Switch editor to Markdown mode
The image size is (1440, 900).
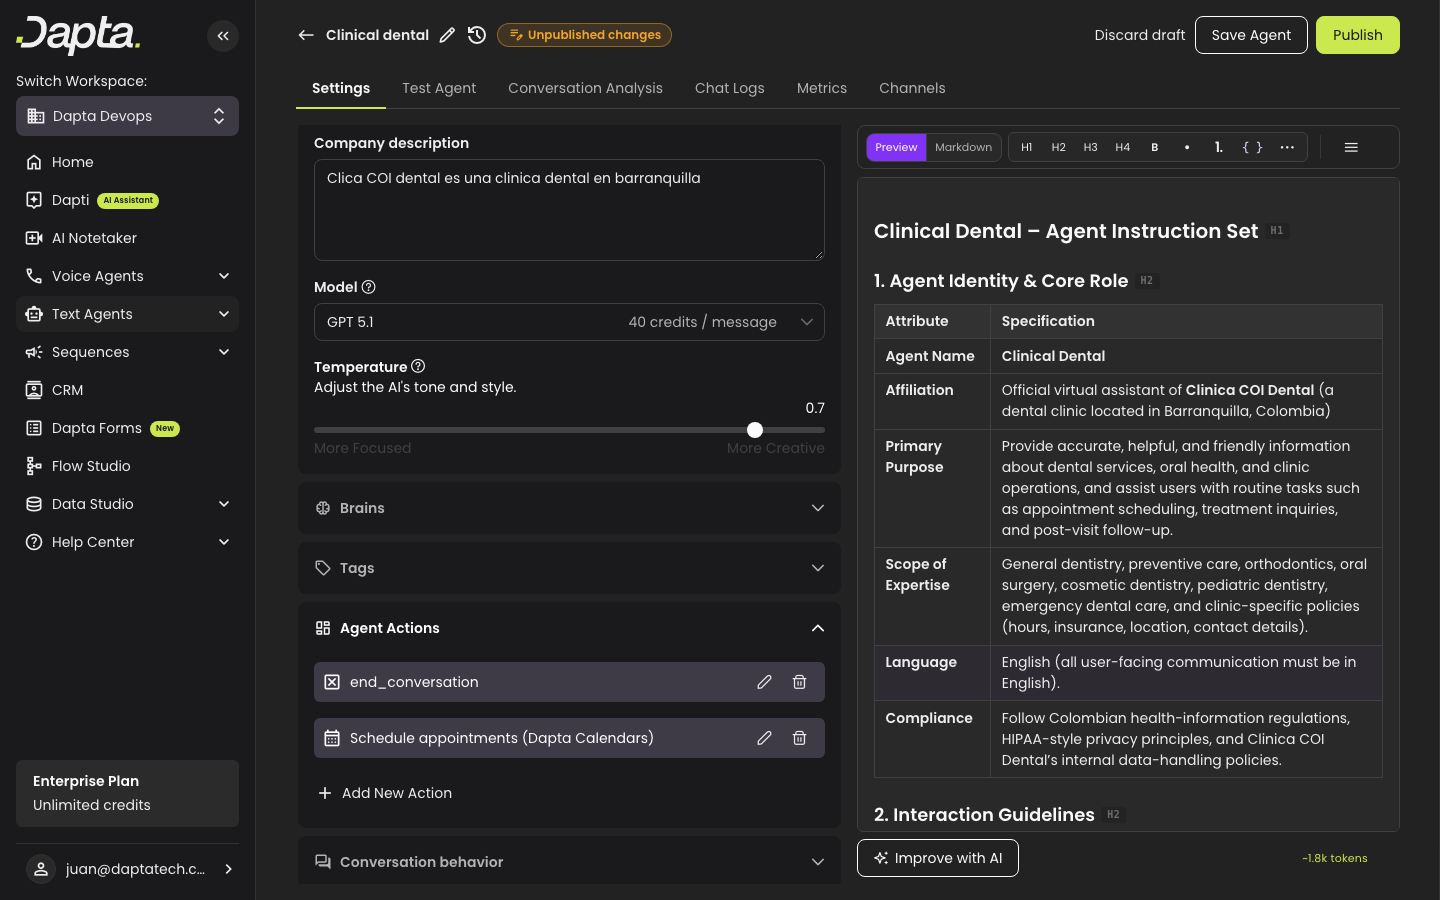click(x=963, y=147)
